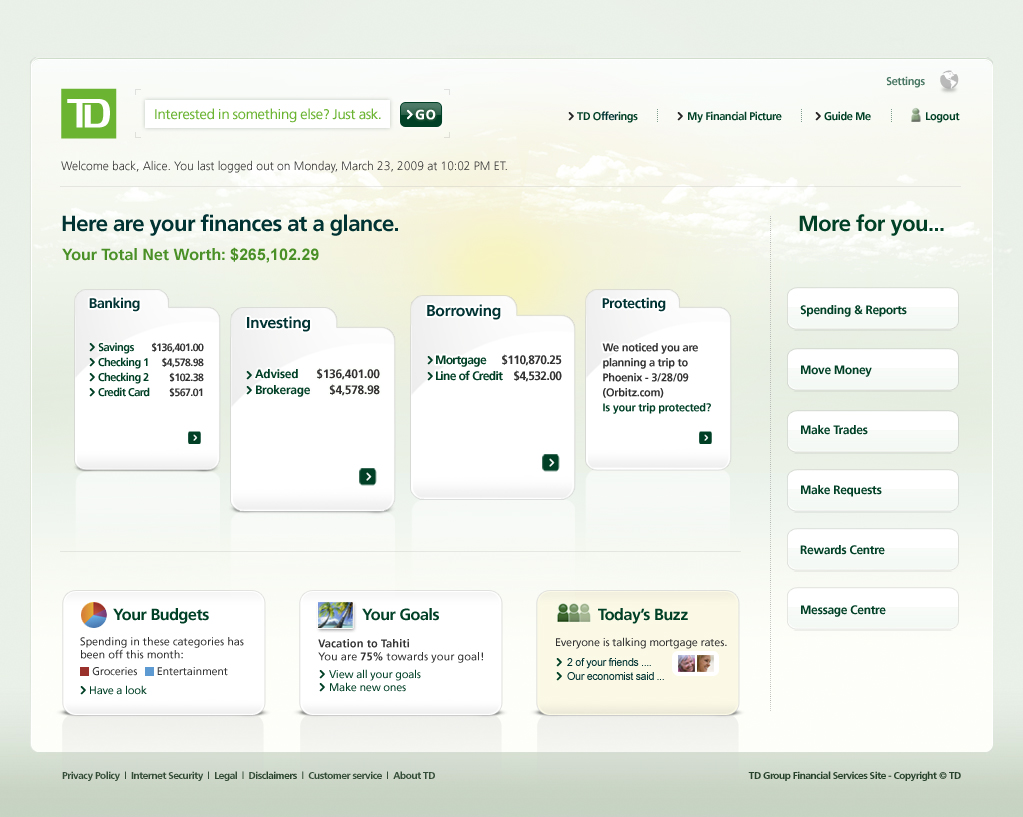
Task: Click the green arrow on the Protecting card
Action: [706, 437]
